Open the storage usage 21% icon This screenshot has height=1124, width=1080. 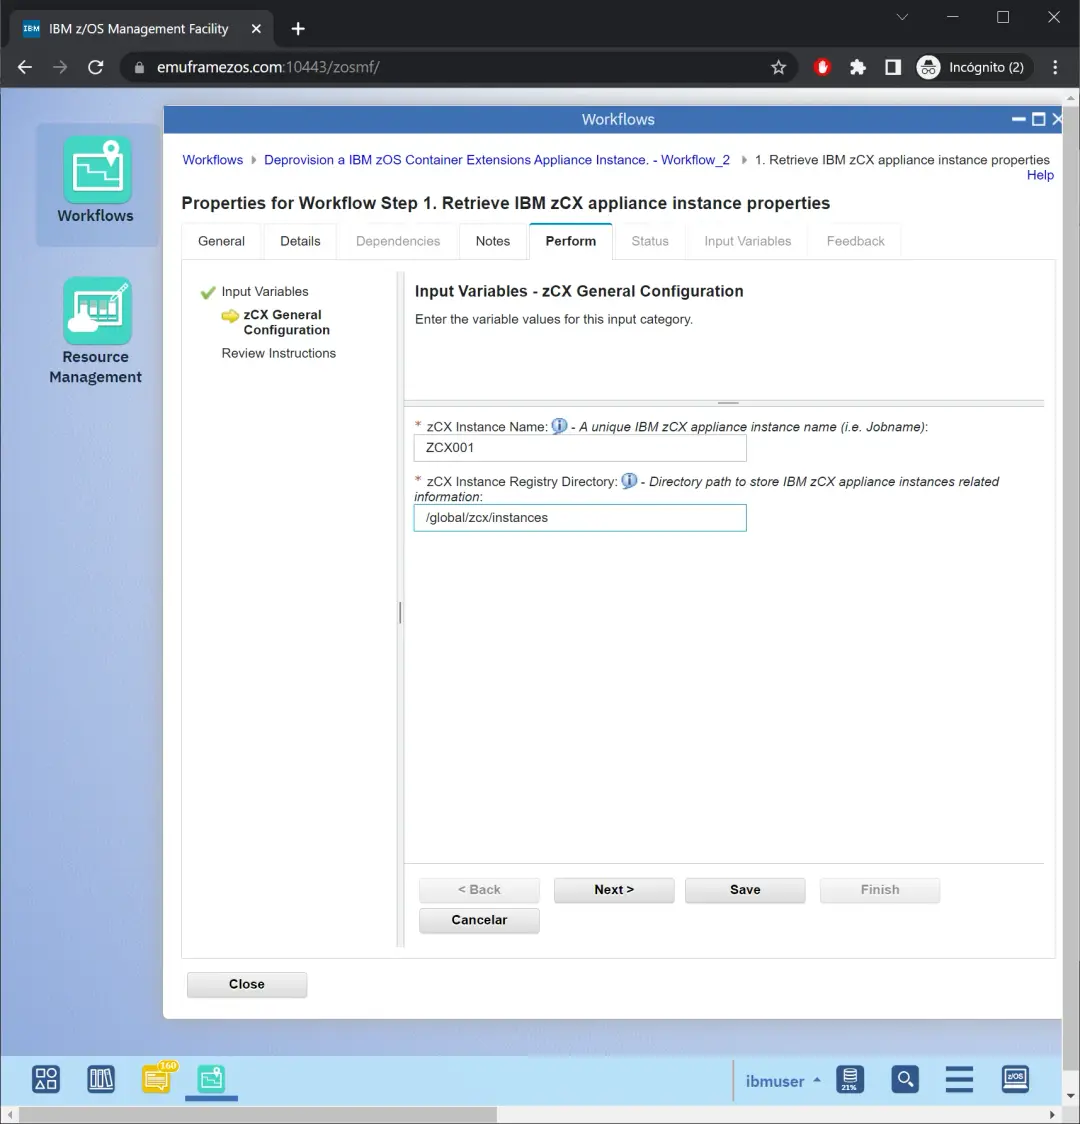pos(850,1079)
